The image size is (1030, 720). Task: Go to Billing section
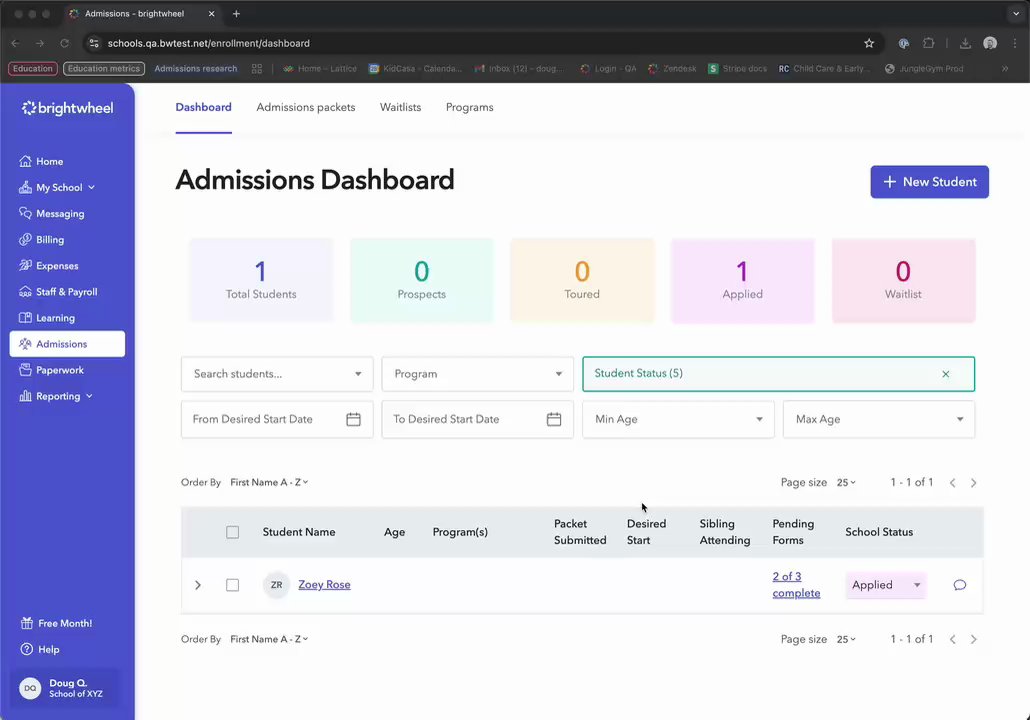[x=41, y=240]
